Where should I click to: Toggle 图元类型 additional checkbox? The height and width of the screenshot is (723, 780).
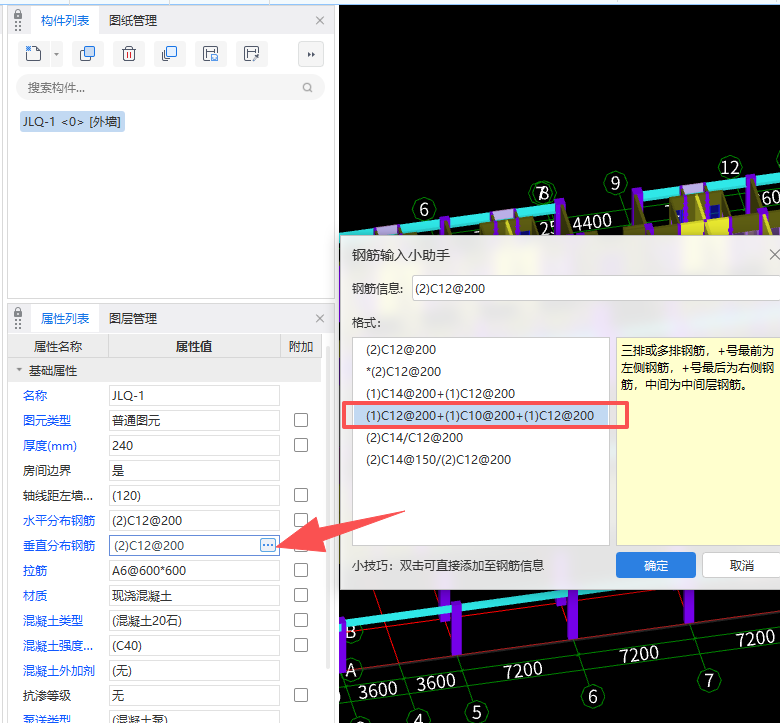(301, 420)
